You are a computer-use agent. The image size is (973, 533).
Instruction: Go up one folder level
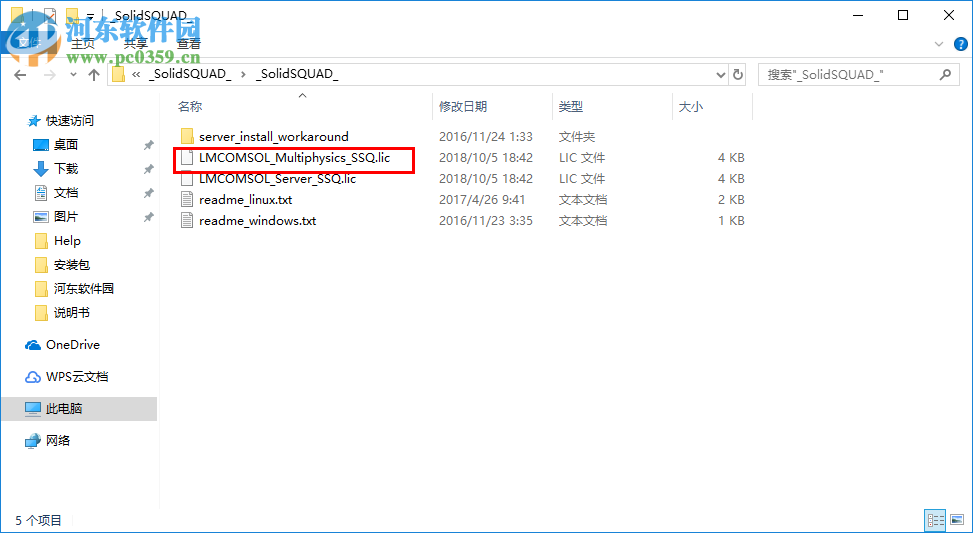coord(94,74)
